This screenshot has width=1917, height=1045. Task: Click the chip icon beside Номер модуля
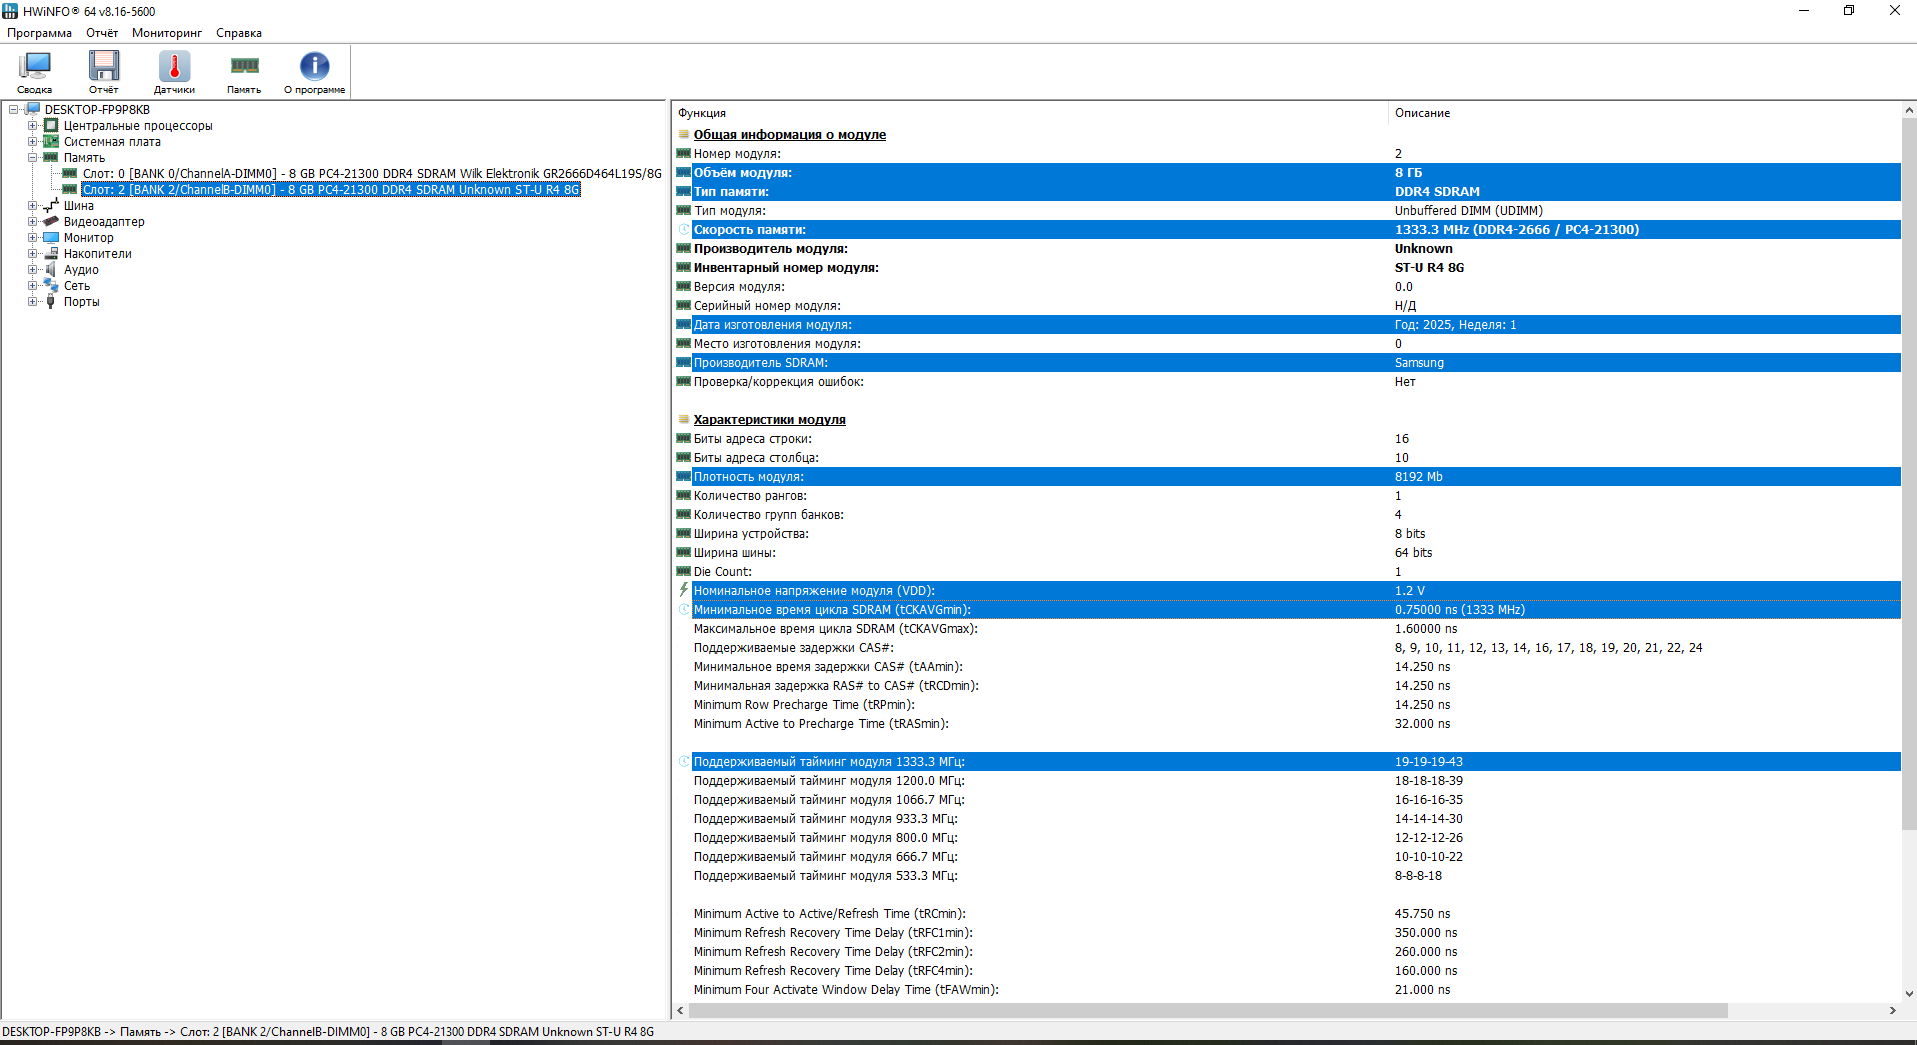684,153
